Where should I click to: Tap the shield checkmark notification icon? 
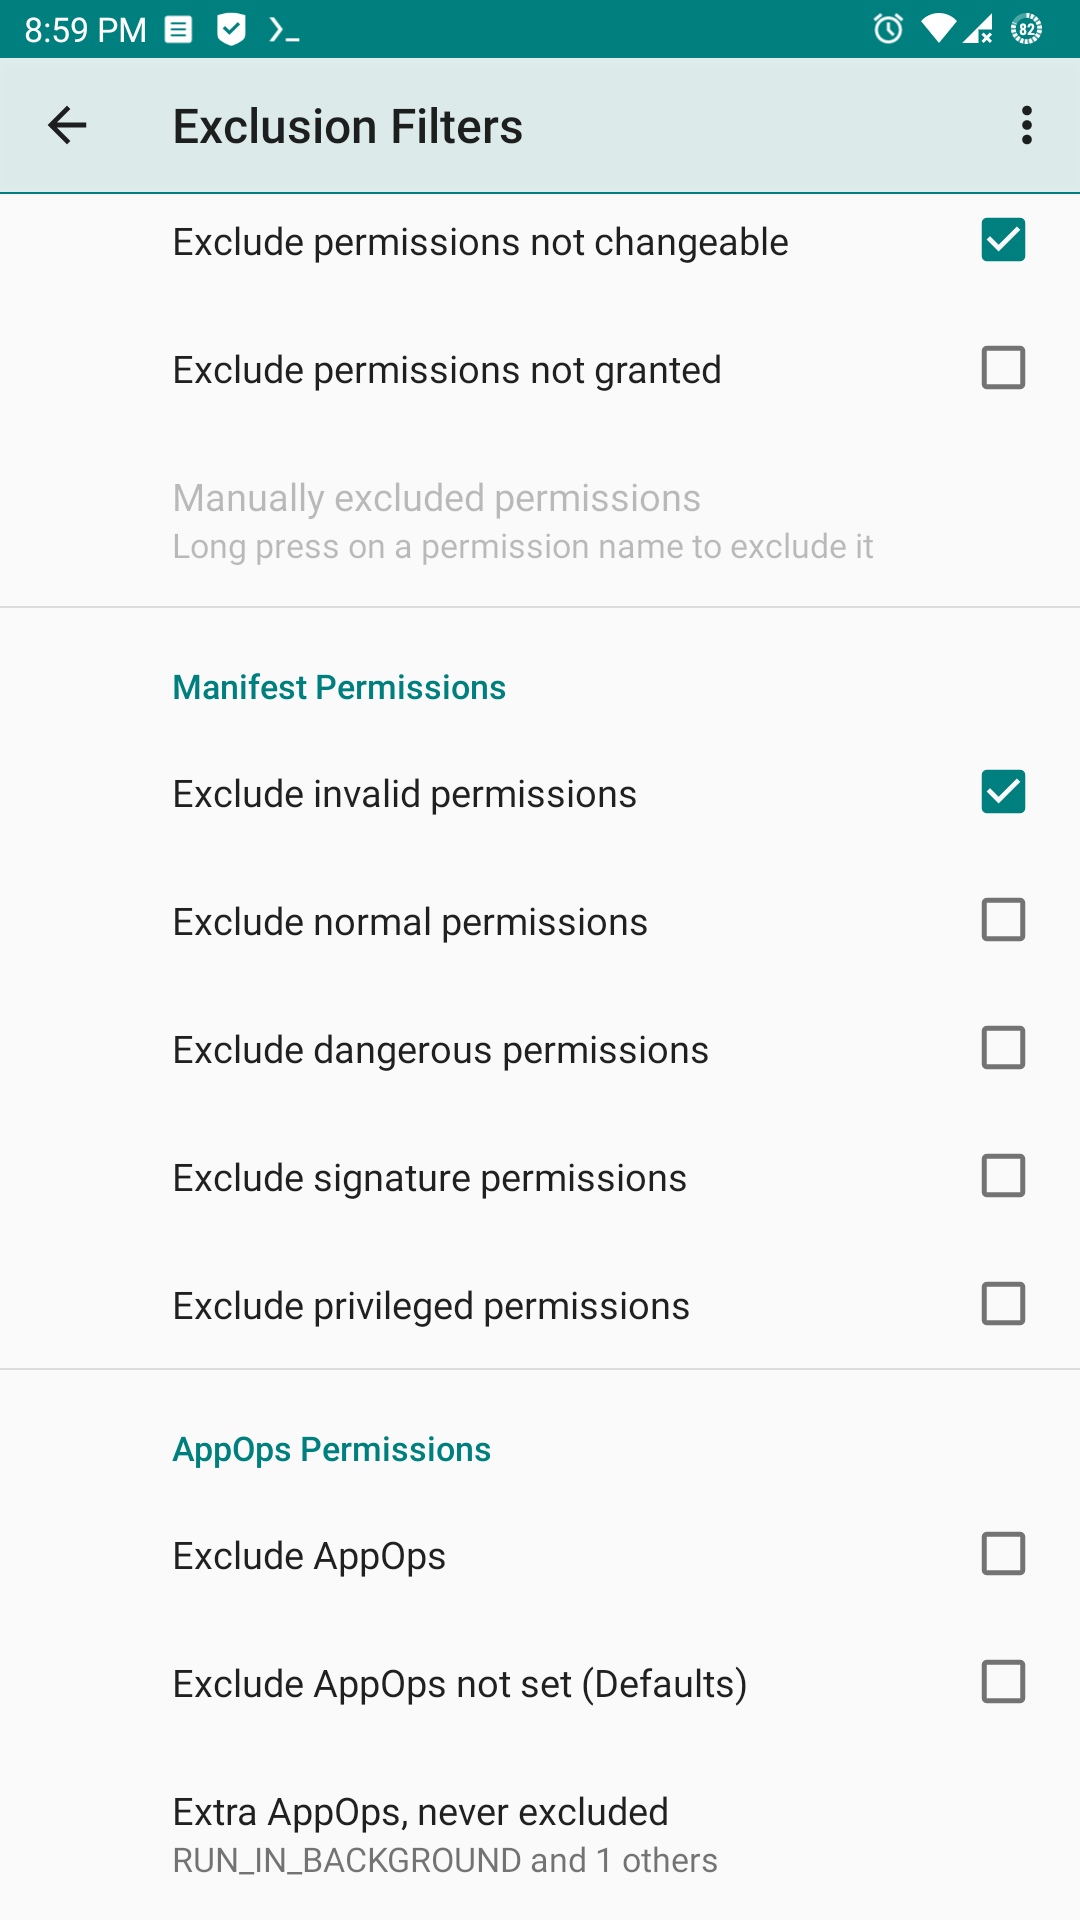tap(231, 29)
